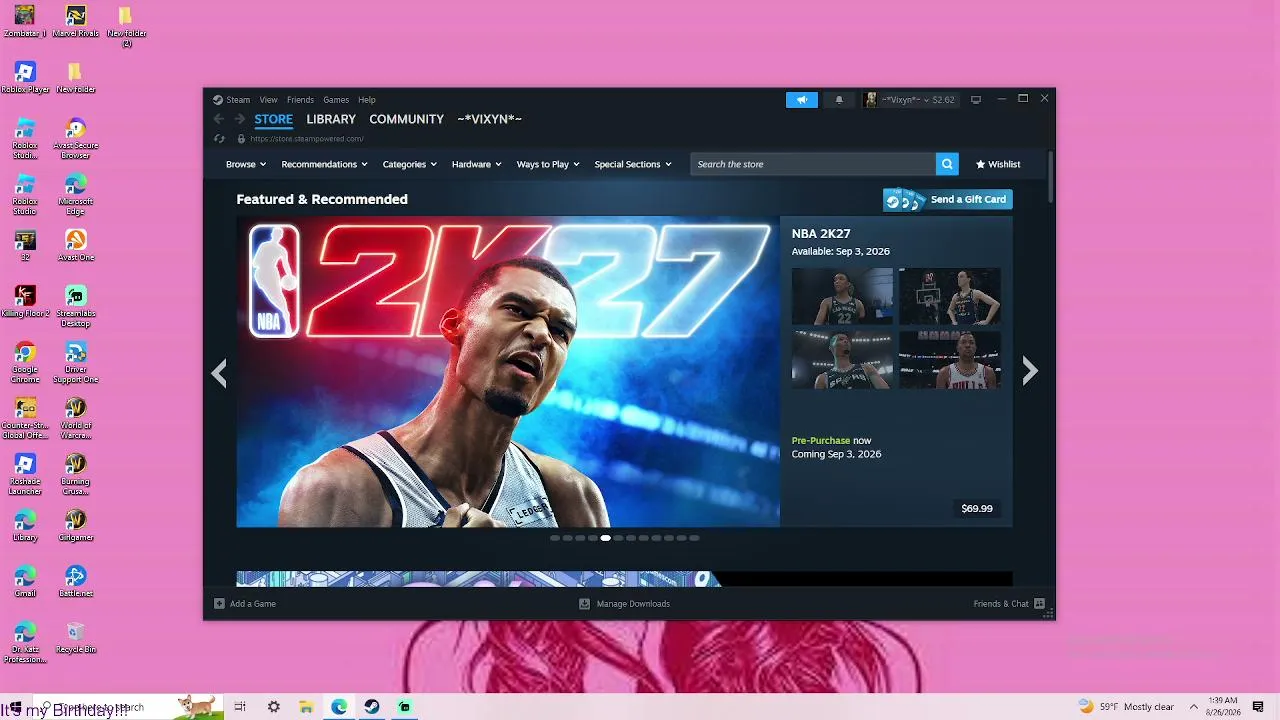Open the Help menu
The width and height of the screenshot is (1280, 720).
pos(367,100)
